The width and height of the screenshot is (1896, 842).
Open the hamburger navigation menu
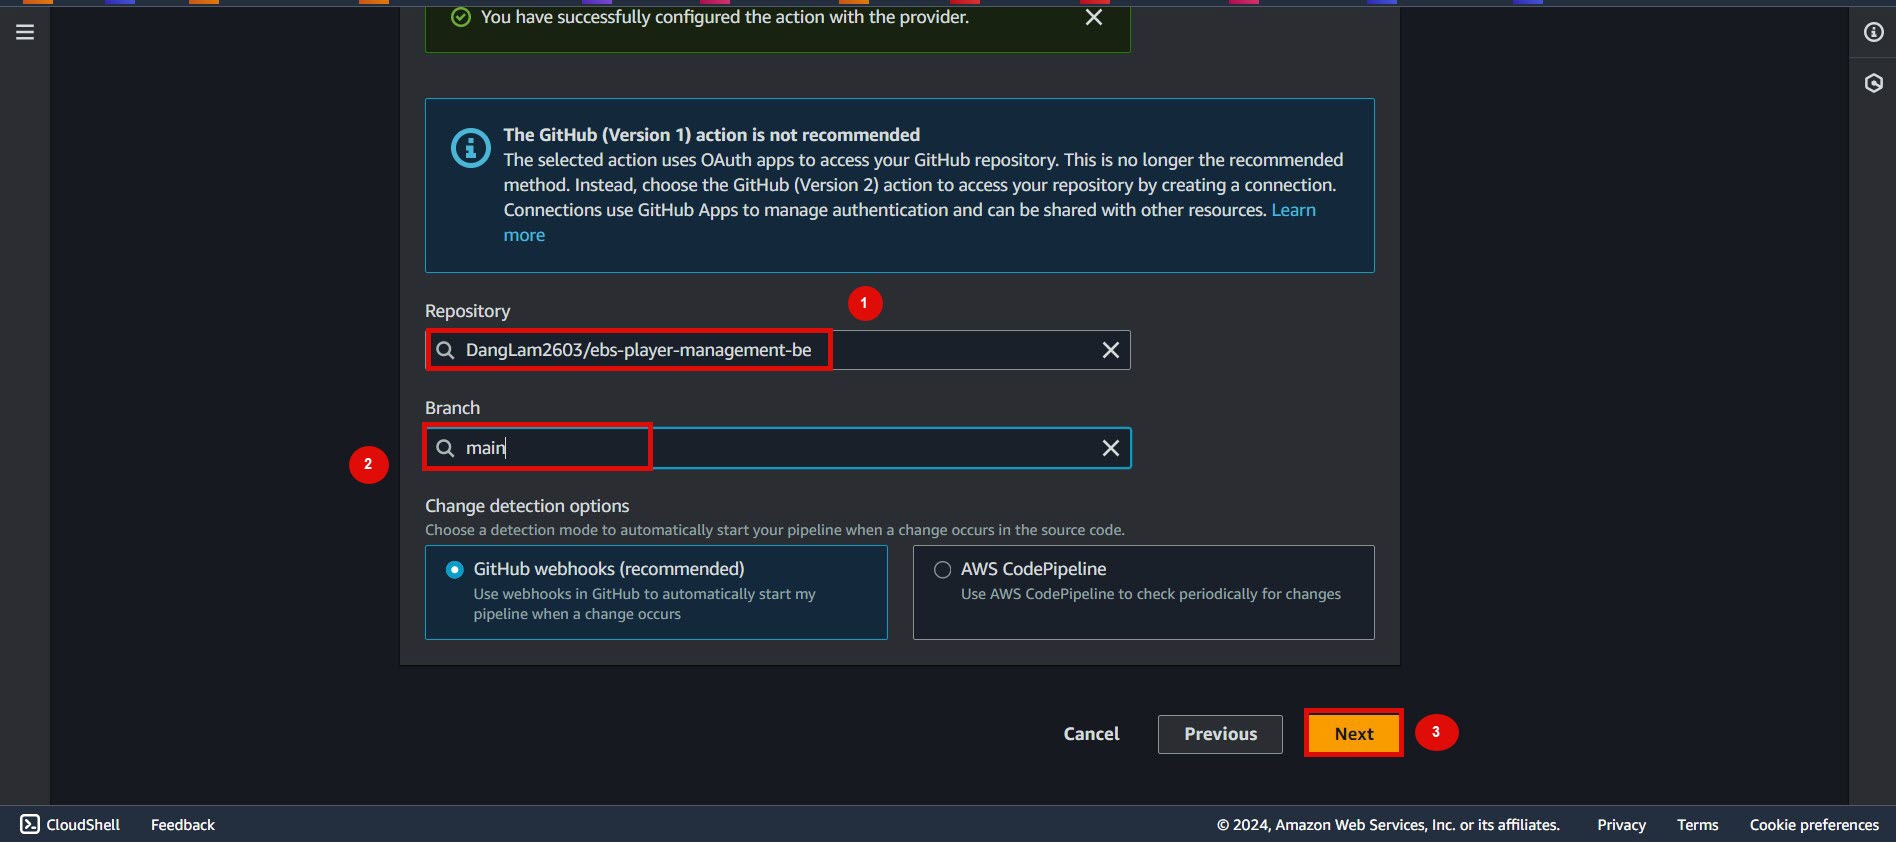click(x=25, y=32)
